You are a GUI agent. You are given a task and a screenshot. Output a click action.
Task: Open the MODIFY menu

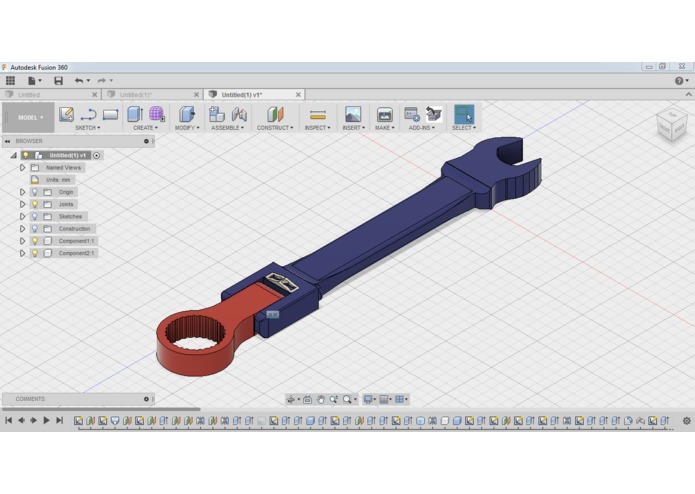click(187, 128)
